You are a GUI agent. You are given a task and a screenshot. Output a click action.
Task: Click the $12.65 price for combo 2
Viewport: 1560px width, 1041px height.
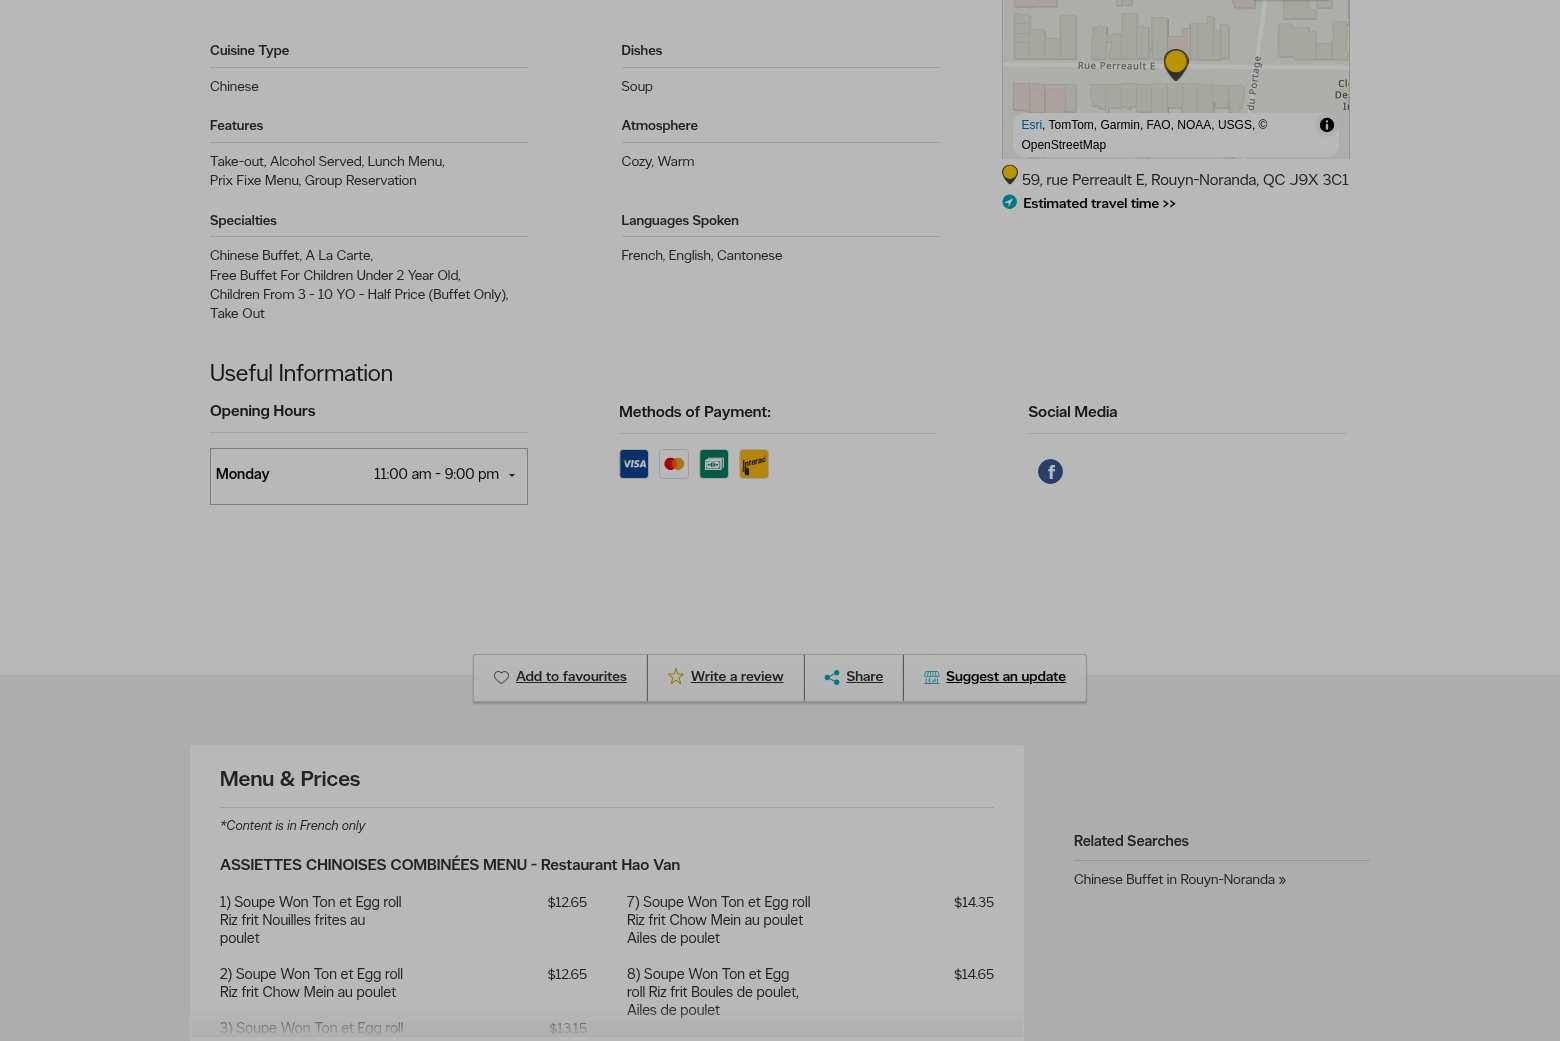(567, 974)
